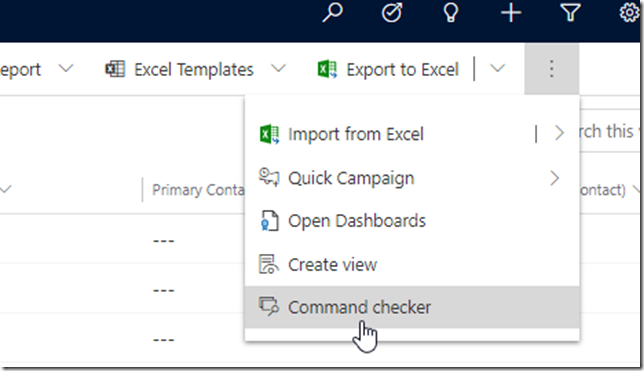644x371 pixels.
Task: Click the task flow checkmark icon
Action: (x=392, y=12)
